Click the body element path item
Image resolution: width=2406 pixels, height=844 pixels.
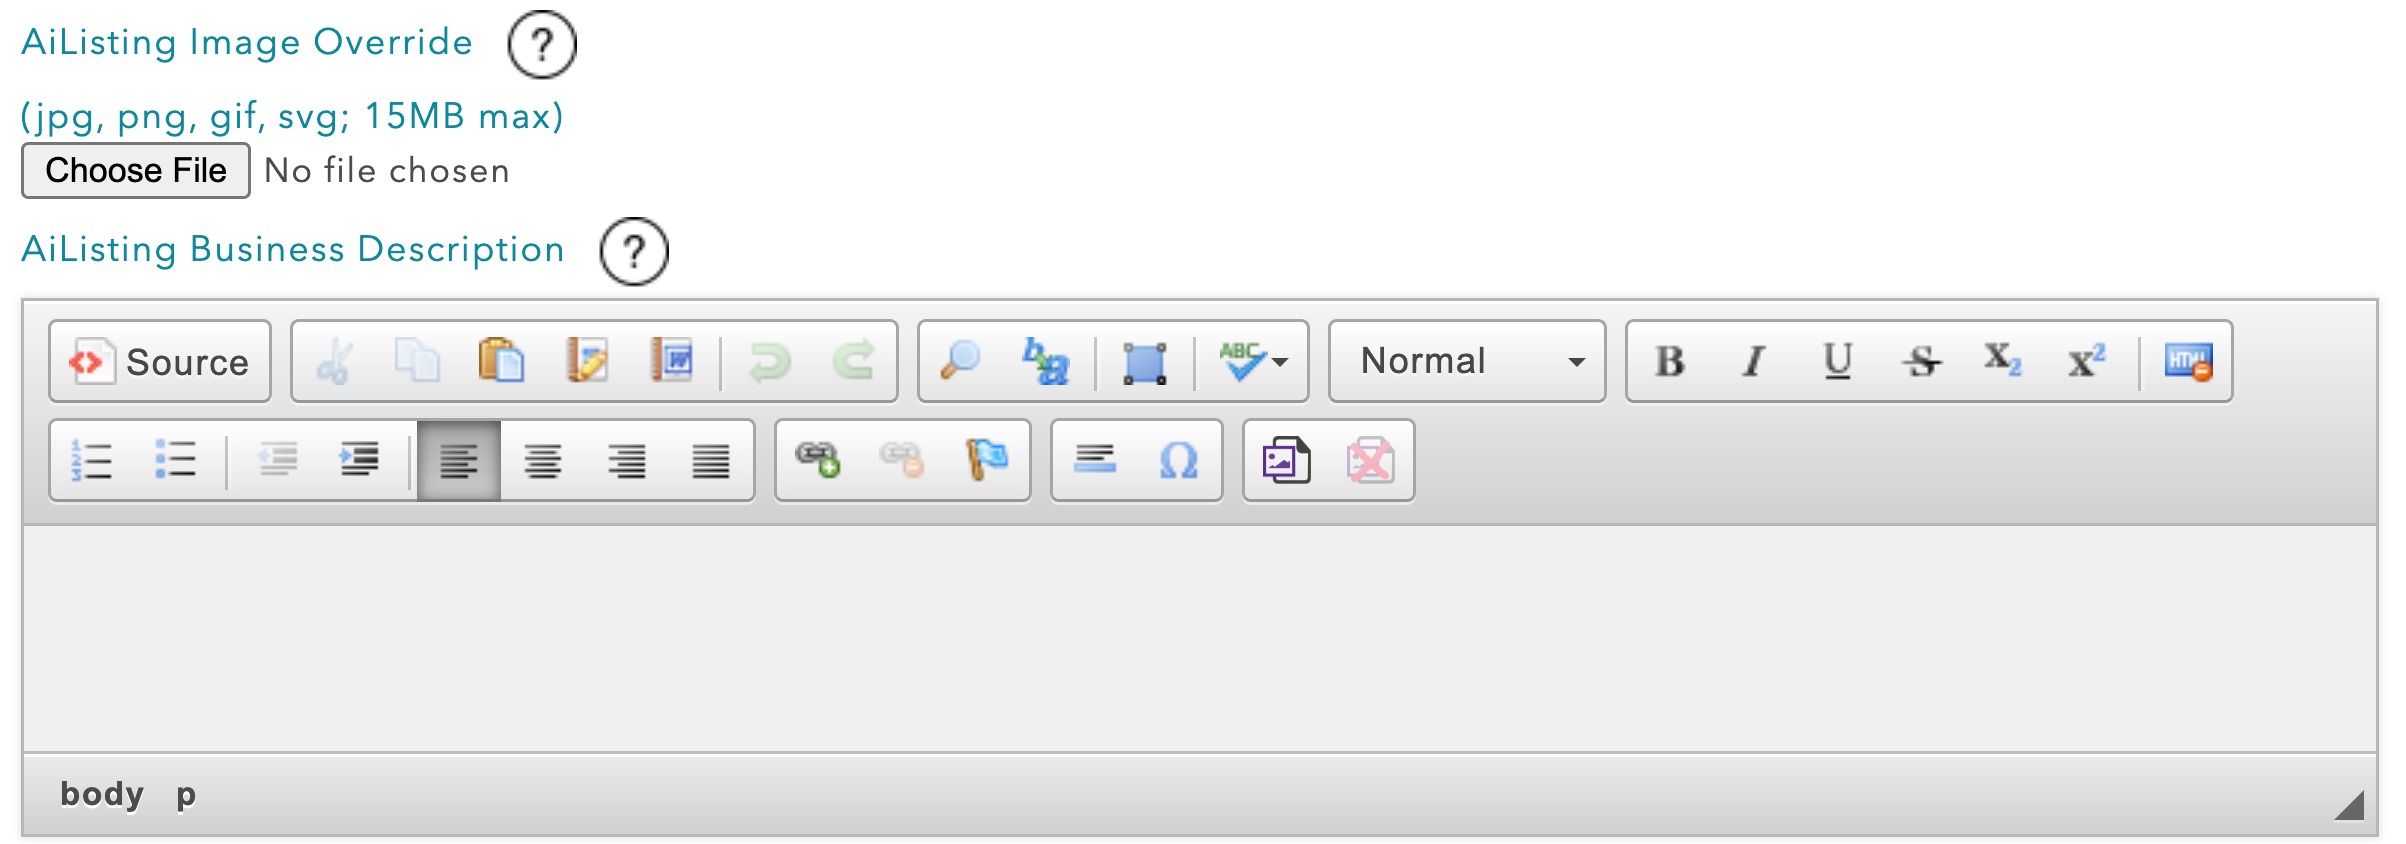click(102, 794)
